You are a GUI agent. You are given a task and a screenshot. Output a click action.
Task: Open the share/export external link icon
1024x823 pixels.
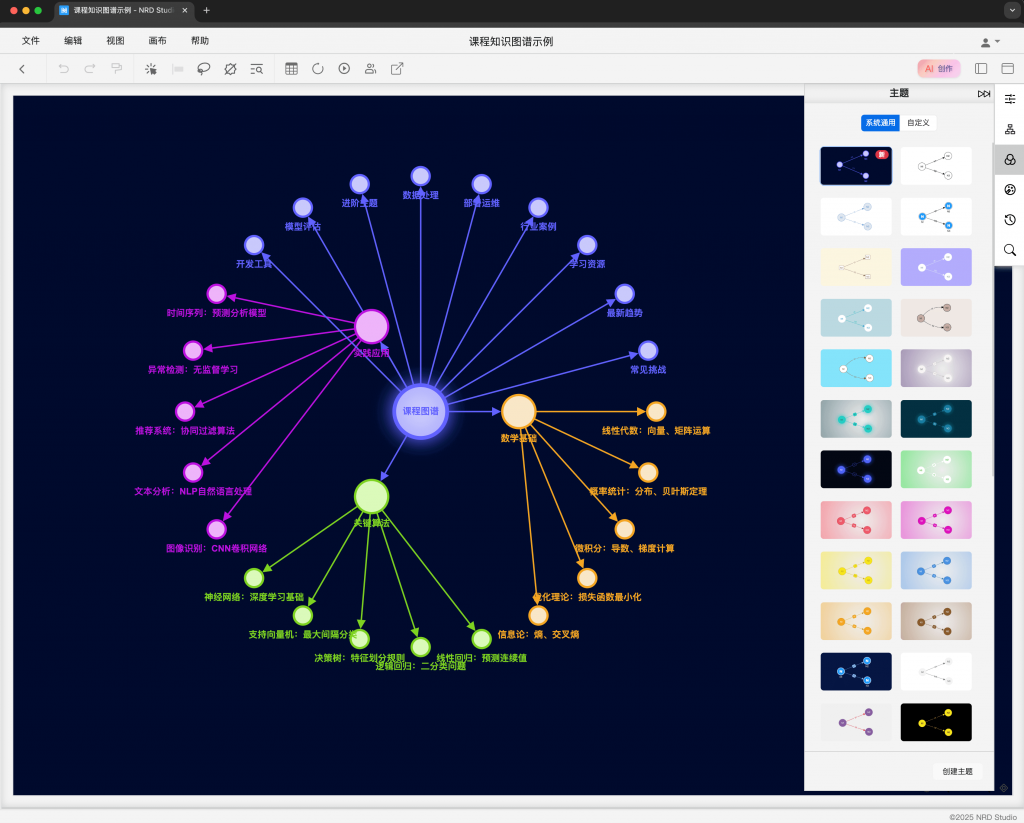tap(397, 69)
